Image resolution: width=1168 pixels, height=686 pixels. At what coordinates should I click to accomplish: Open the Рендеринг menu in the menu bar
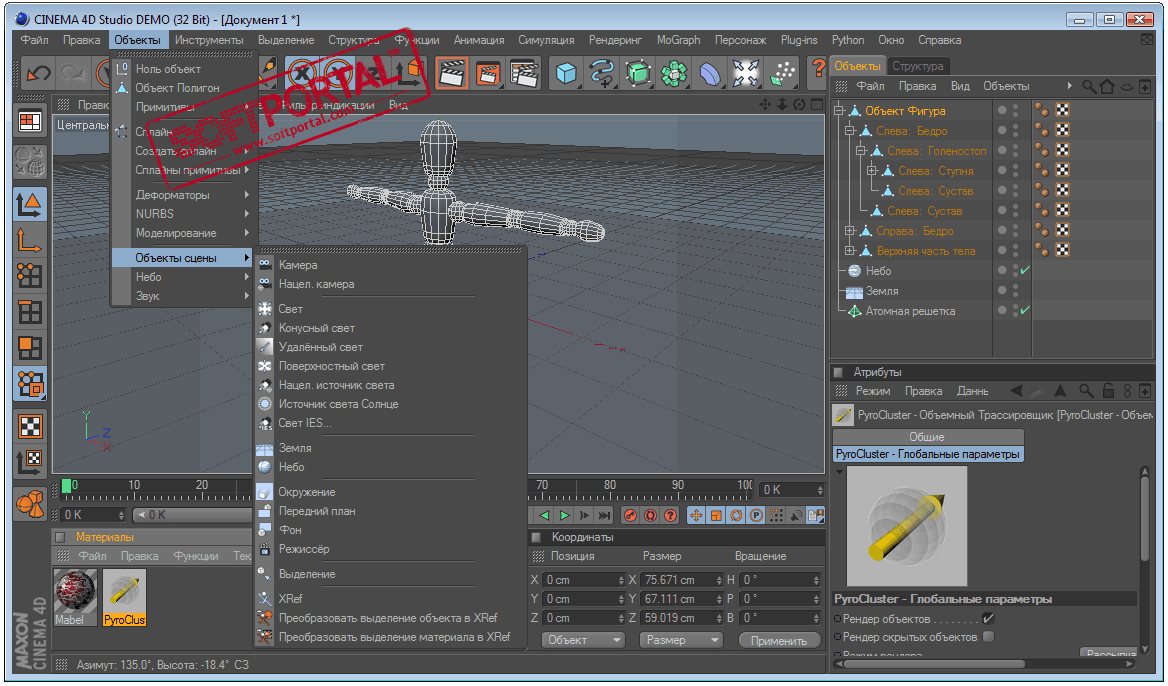tap(615, 40)
